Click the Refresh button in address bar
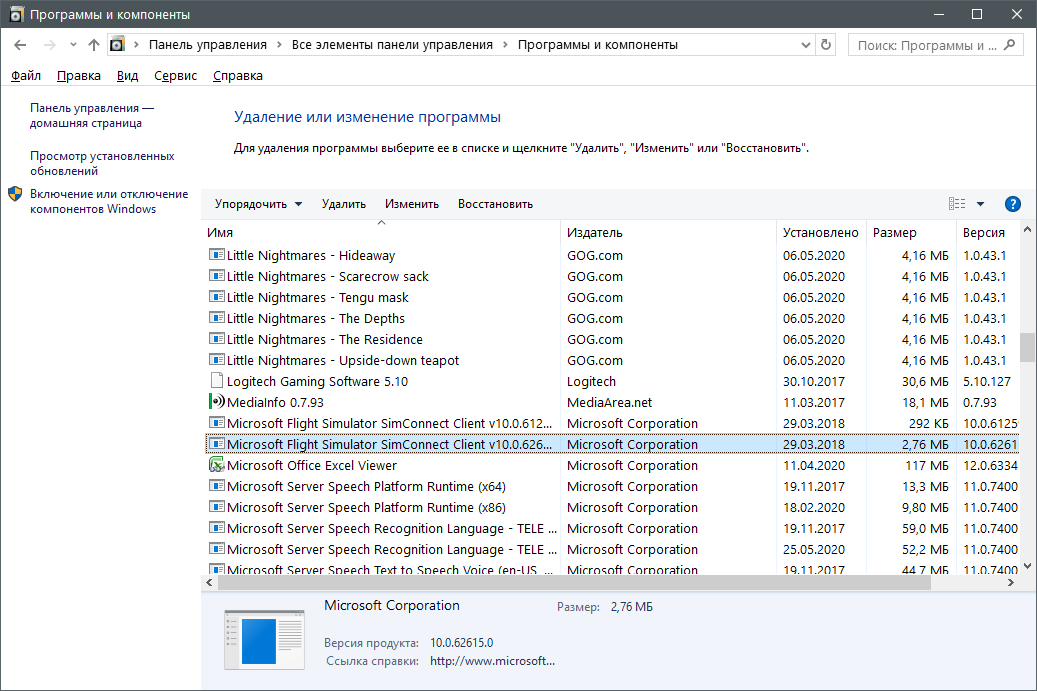 pos(826,45)
